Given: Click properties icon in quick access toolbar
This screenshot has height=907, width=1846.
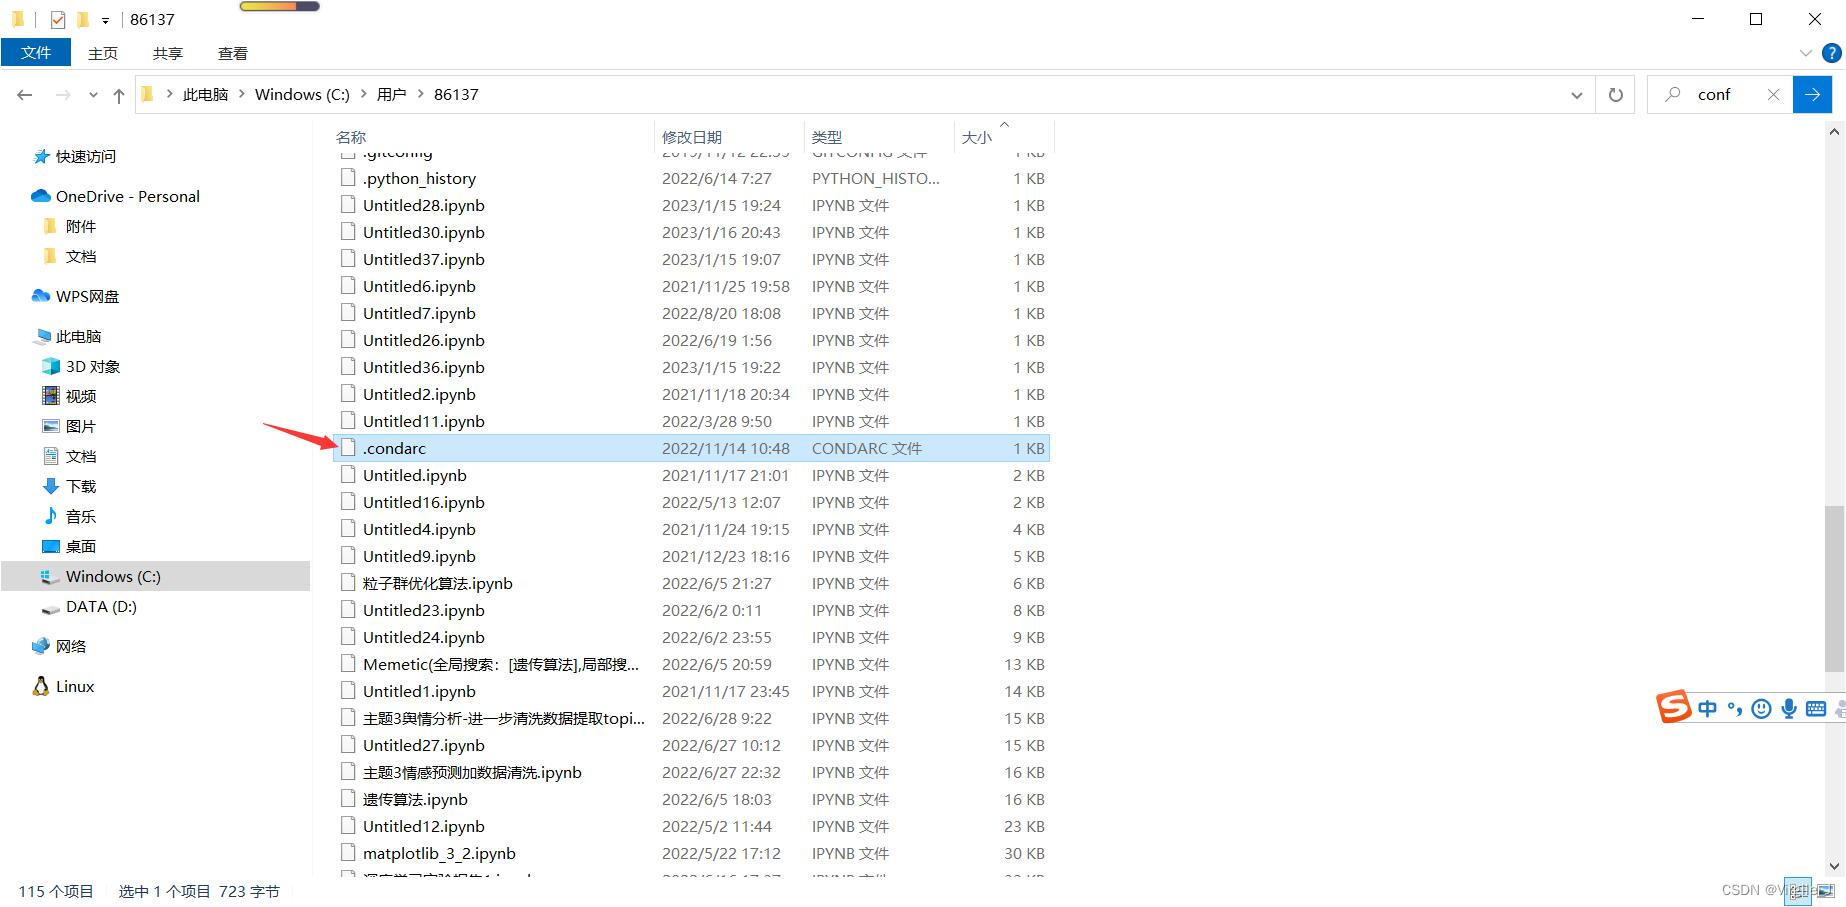Looking at the screenshot, I should pos(58,19).
